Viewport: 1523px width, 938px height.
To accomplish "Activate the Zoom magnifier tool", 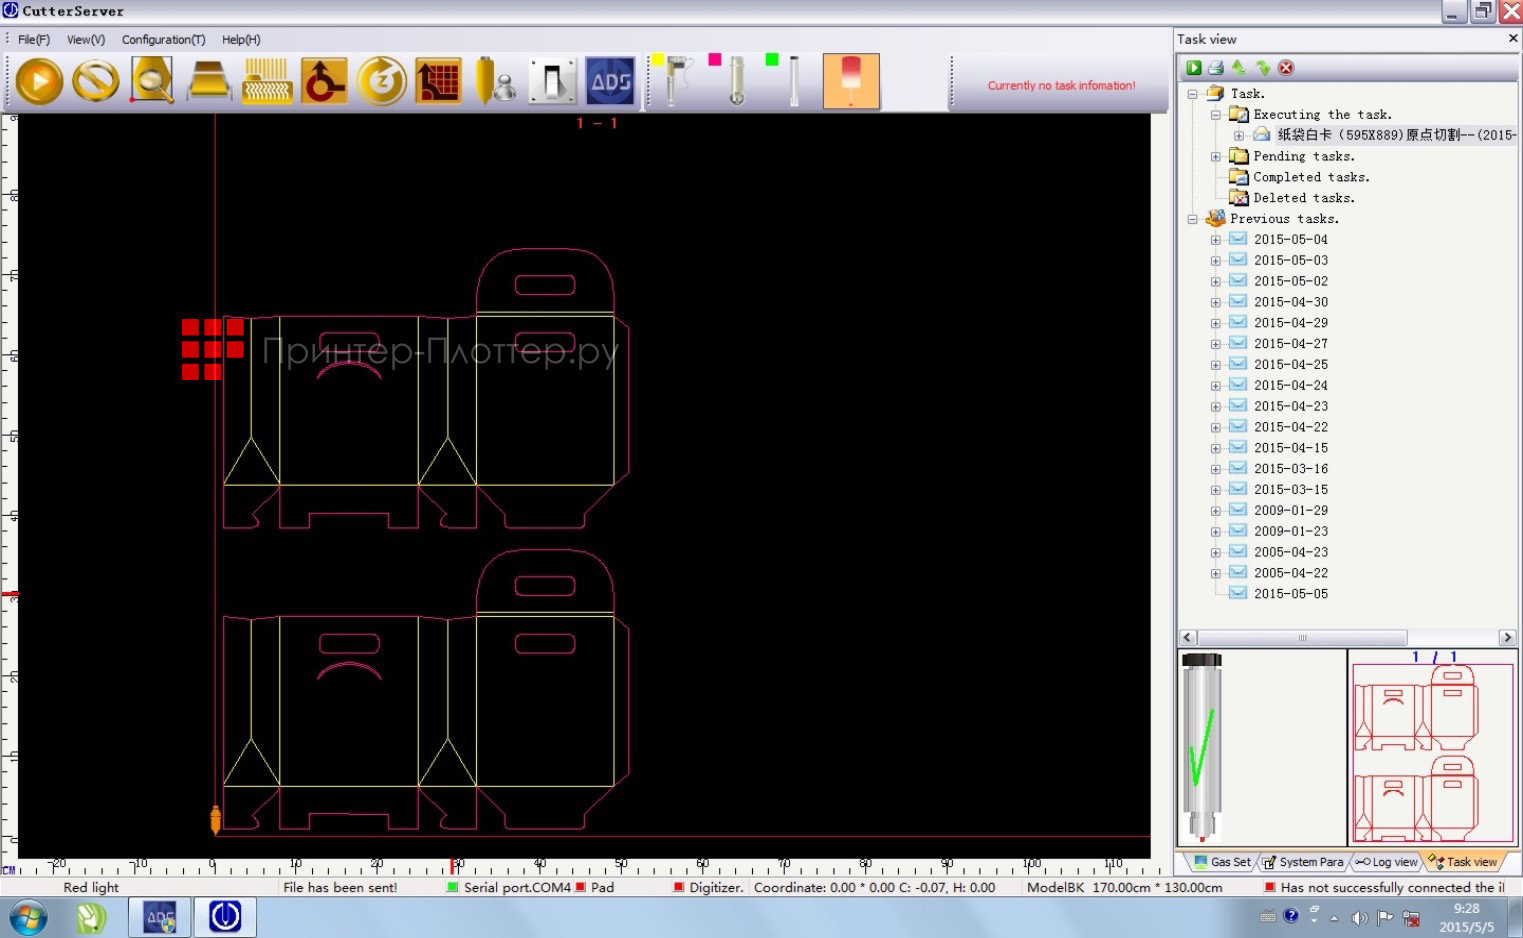I will click(151, 80).
